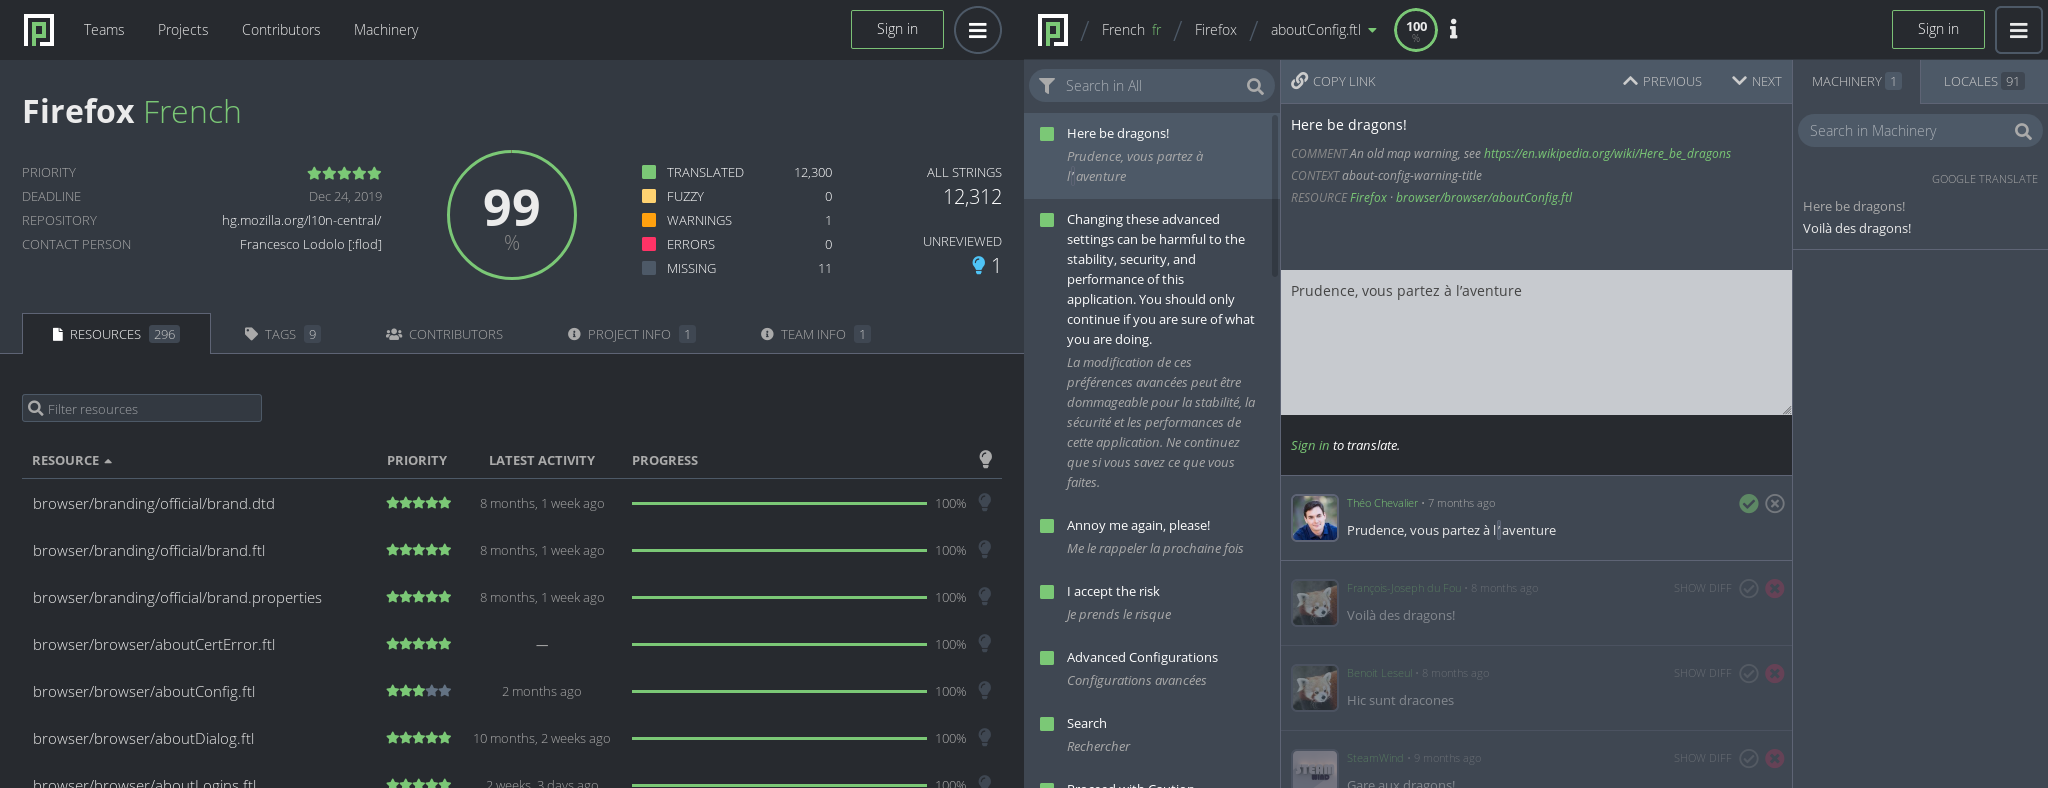The image size is (2048, 788).
Task: Click 'Sign in' to translate link
Action: coord(1310,446)
